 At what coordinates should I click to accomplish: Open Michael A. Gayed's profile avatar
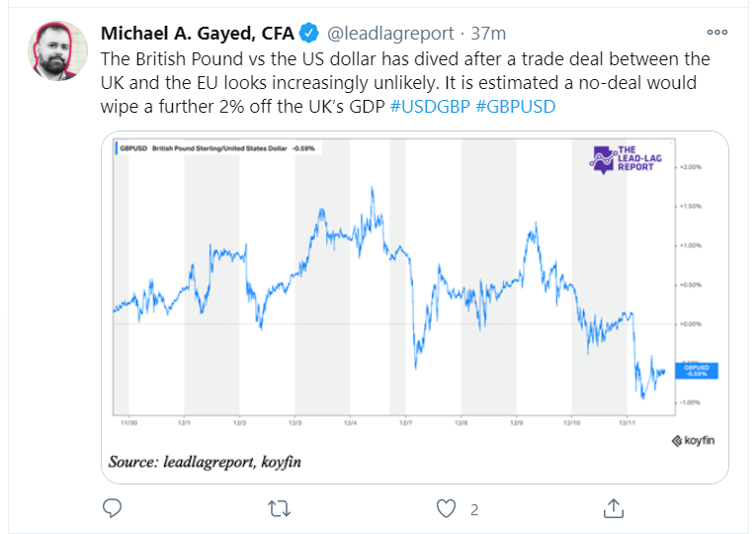[x=56, y=52]
